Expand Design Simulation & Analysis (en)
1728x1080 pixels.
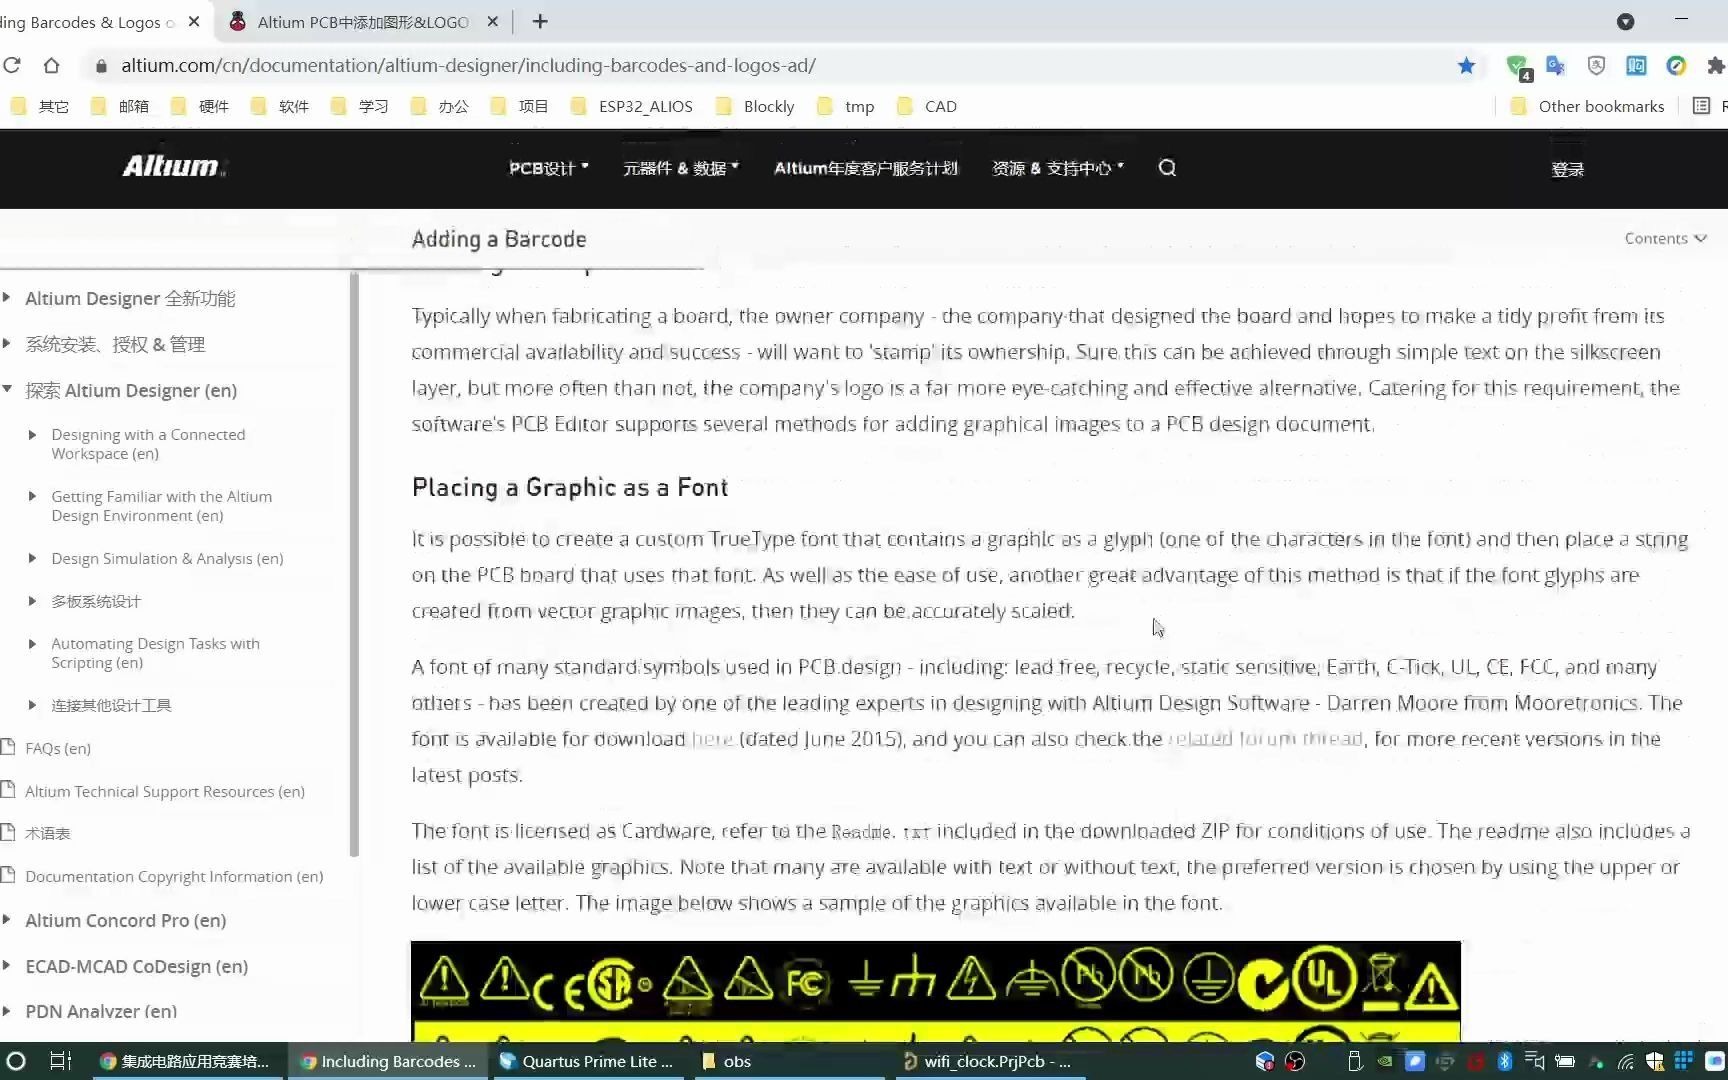pyautogui.click(x=32, y=558)
